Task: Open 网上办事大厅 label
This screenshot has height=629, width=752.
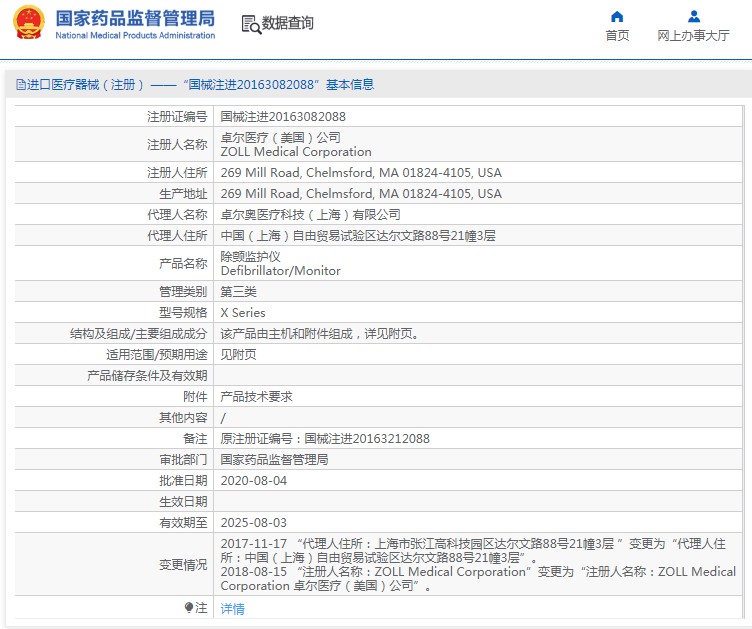Action: tap(693, 35)
